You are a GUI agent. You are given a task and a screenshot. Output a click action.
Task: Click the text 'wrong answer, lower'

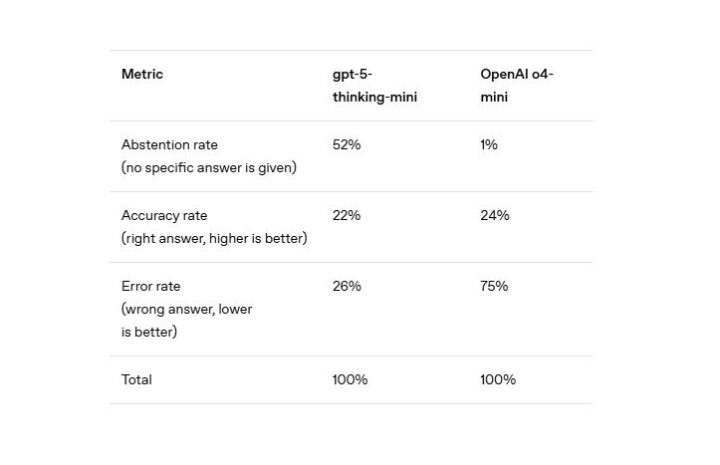coord(188,309)
